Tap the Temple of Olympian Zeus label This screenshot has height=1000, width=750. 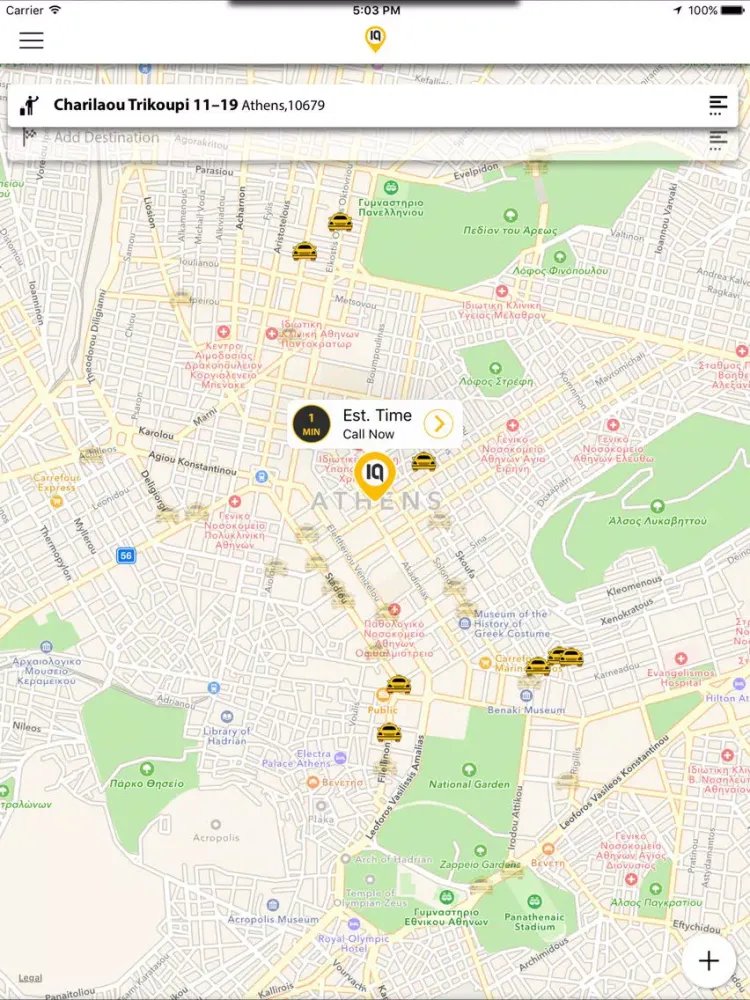371,898
